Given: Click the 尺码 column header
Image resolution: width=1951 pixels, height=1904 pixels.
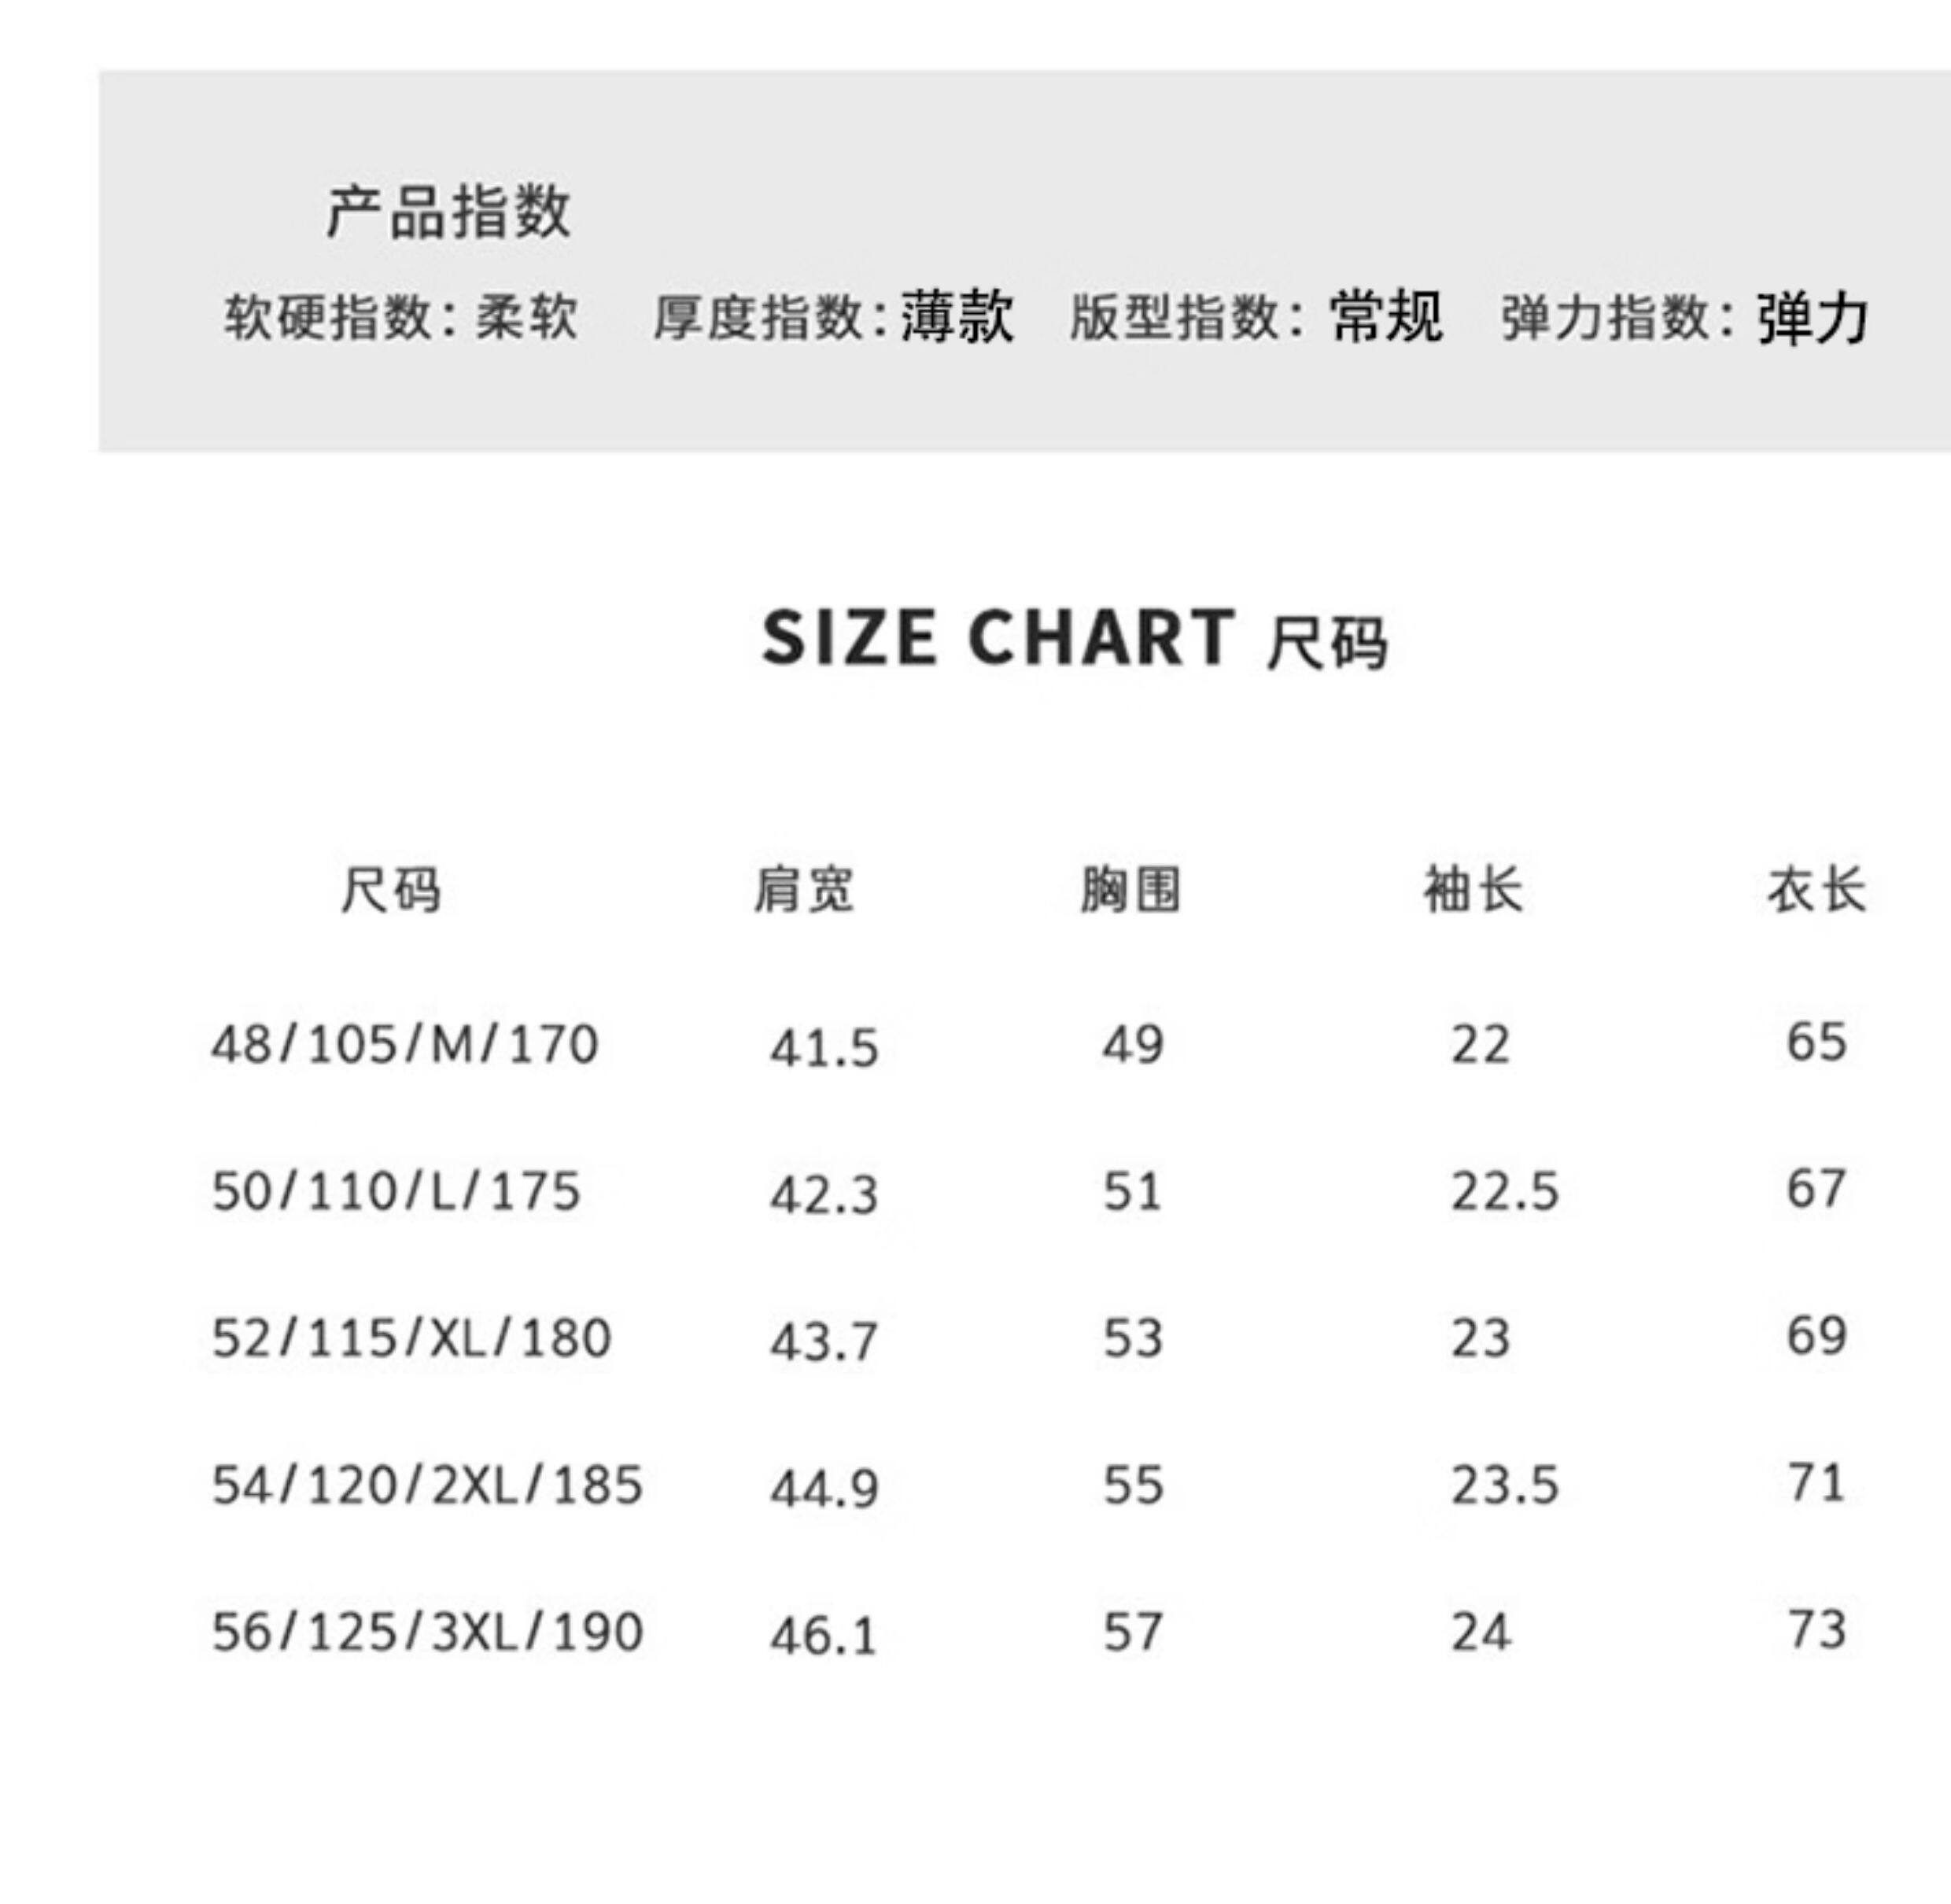Looking at the screenshot, I should pyautogui.click(x=390, y=890).
